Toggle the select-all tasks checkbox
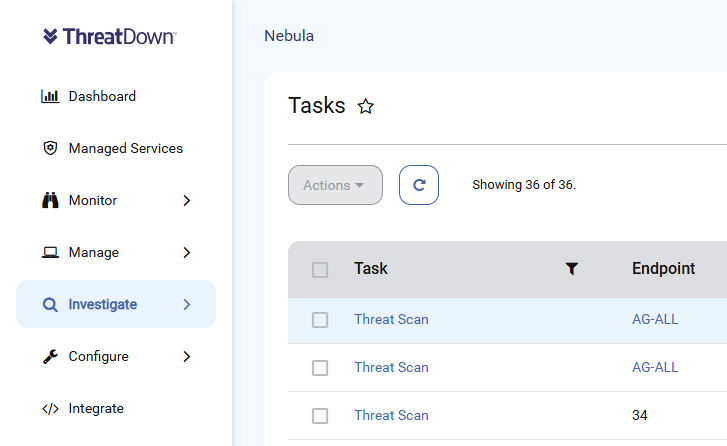 click(320, 270)
